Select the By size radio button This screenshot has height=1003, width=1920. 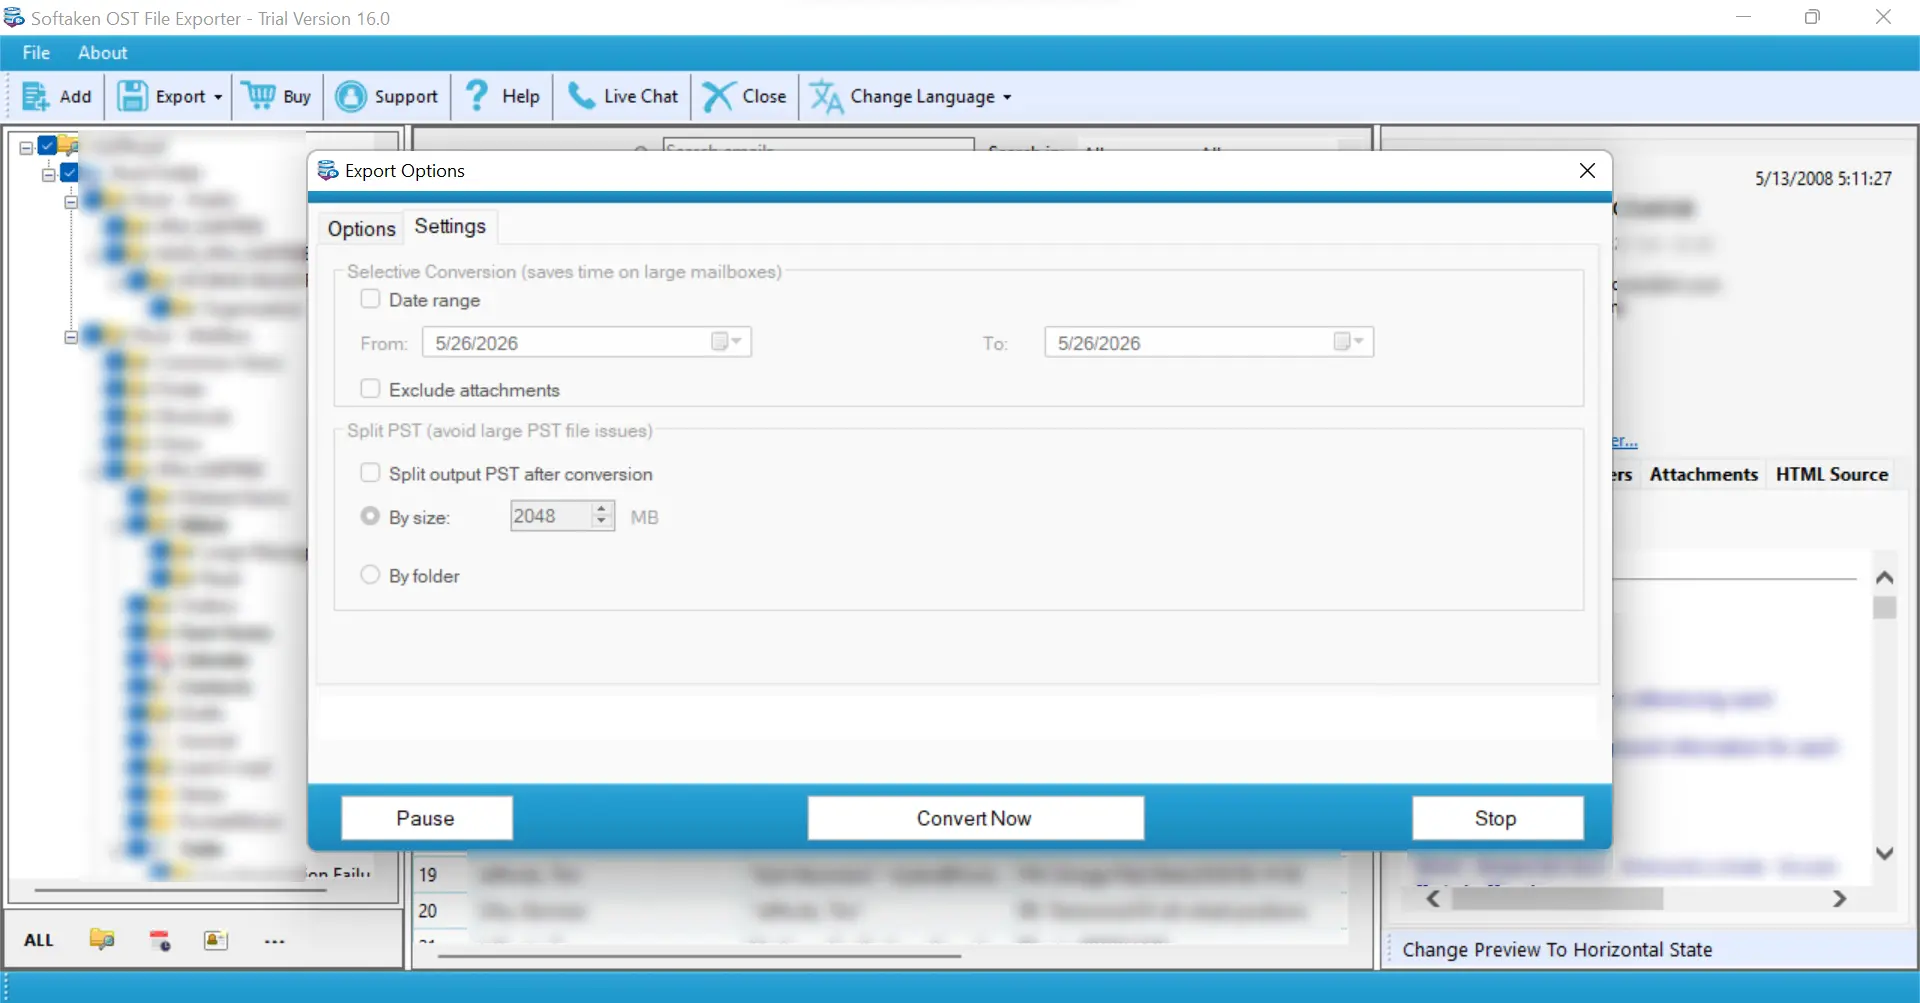(370, 516)
